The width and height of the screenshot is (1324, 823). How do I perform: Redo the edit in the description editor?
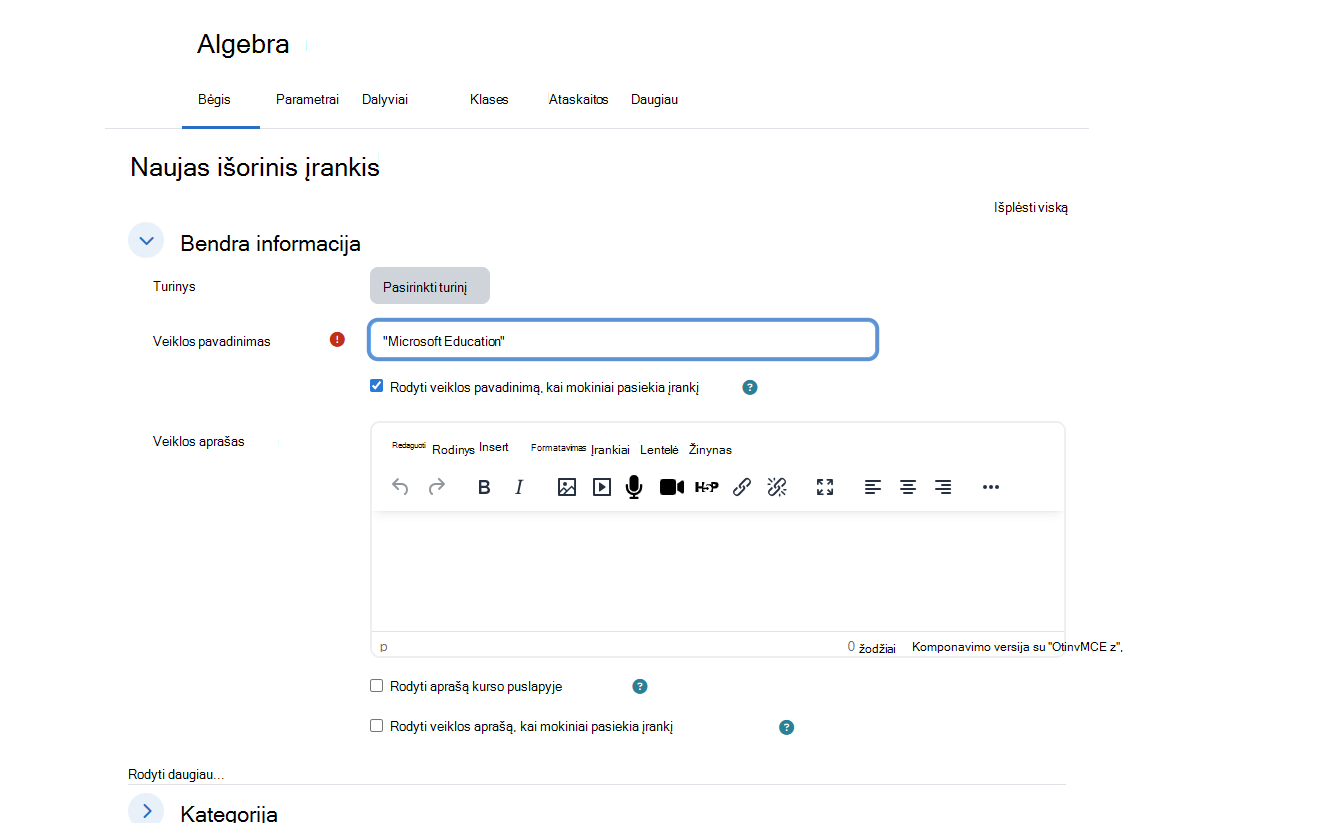pyautogui.click(x=437, y=487)
